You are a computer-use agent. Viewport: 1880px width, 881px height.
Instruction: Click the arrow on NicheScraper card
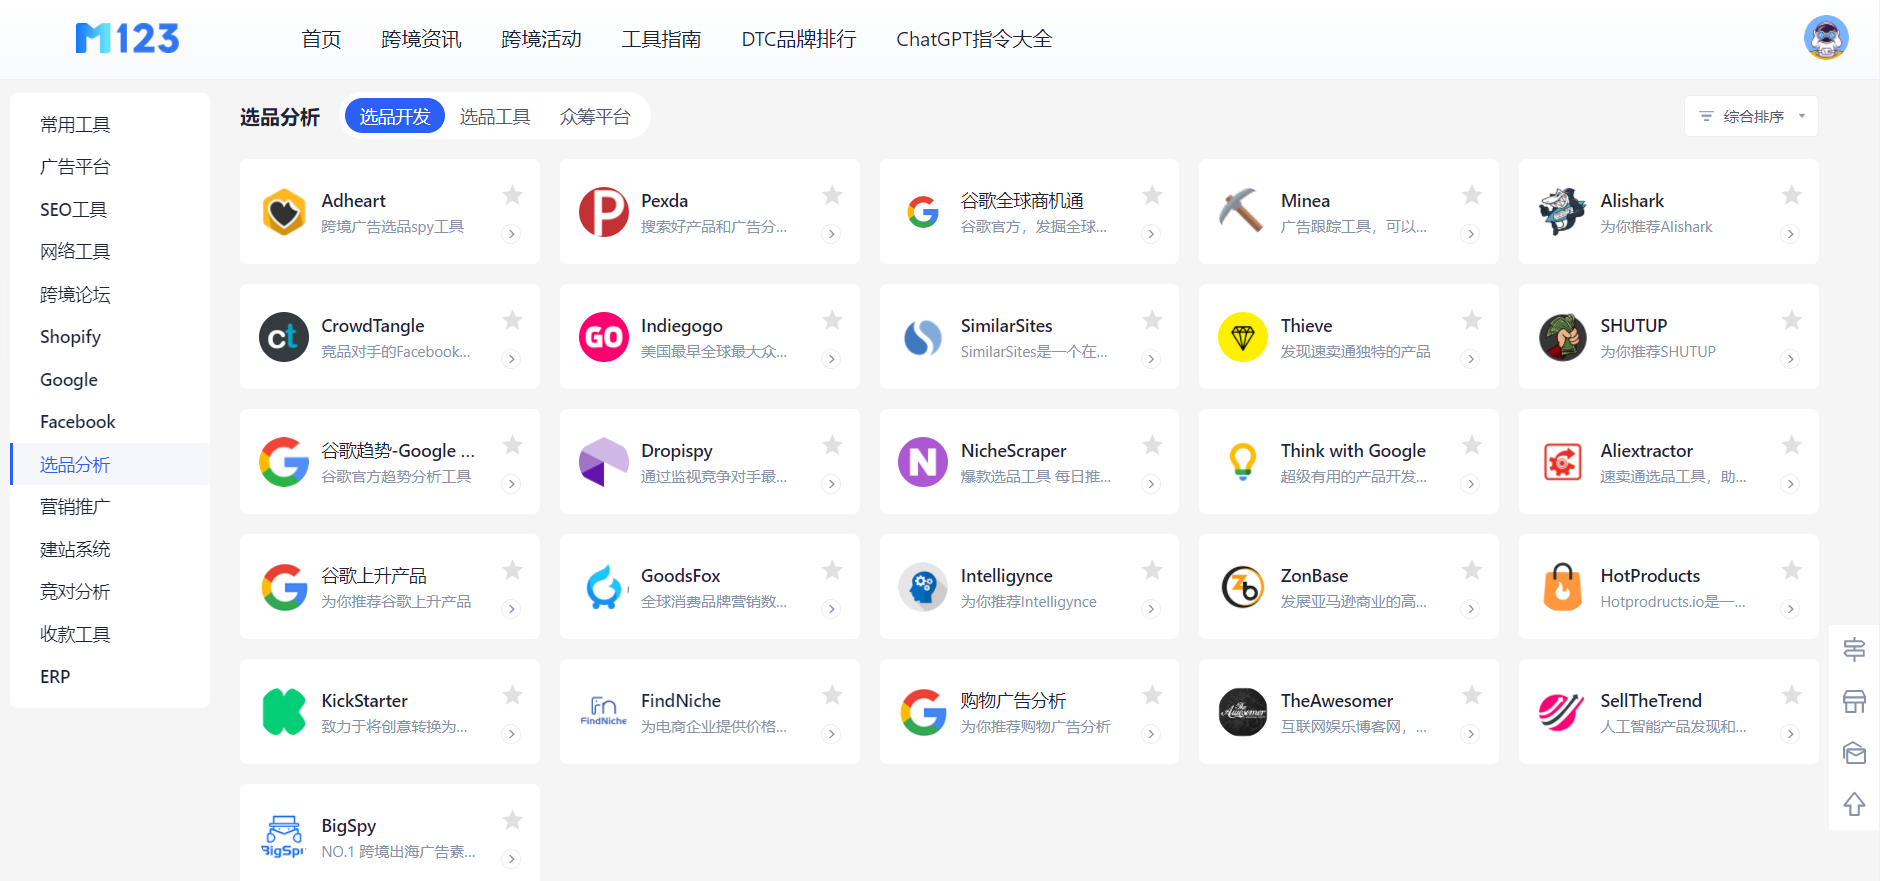click(x=1151, y=484)
